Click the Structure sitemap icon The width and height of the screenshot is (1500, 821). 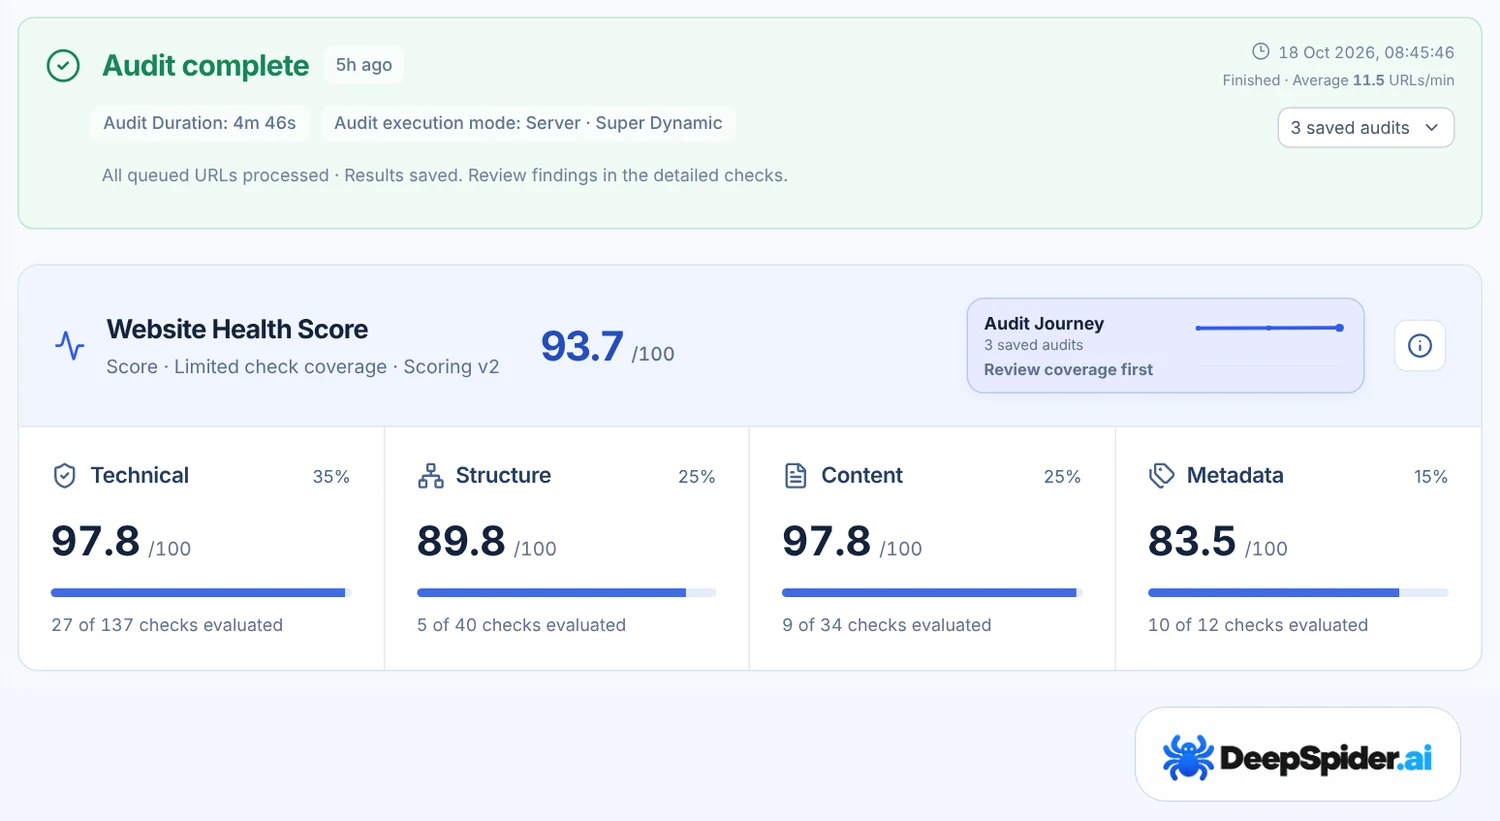click(x=430, y=476)
